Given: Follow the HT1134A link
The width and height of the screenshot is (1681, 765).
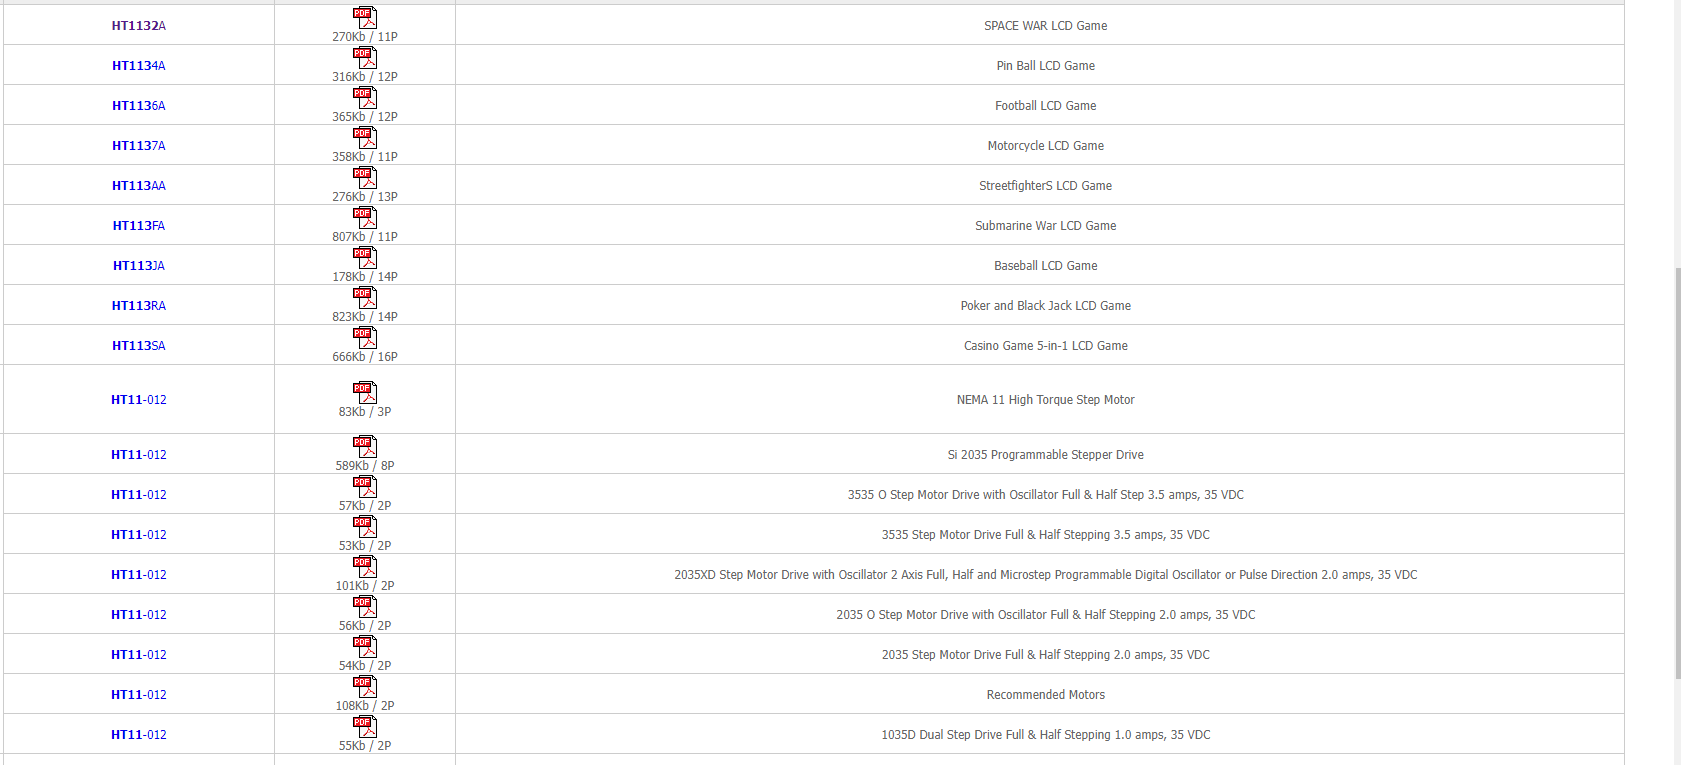Looking at the screenshot, I should [139, 66].
